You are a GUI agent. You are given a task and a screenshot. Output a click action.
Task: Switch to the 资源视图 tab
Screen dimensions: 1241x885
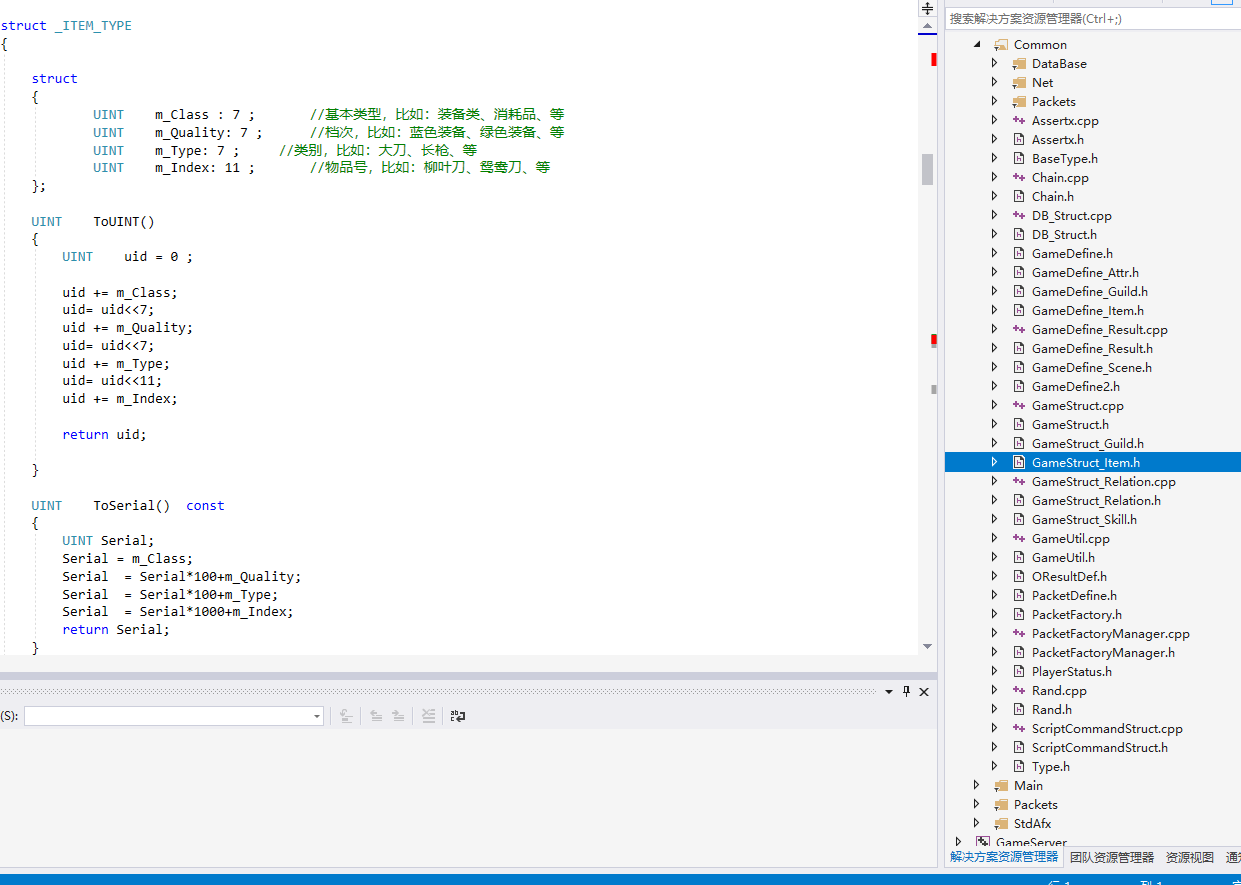(x=1189, y=858)
